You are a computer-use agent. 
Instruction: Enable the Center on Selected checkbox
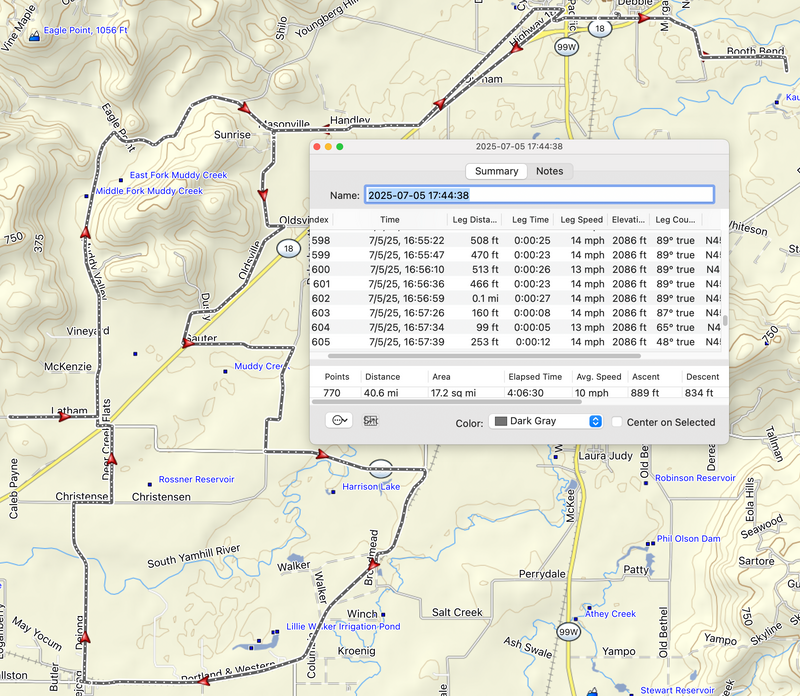(618, 422)
